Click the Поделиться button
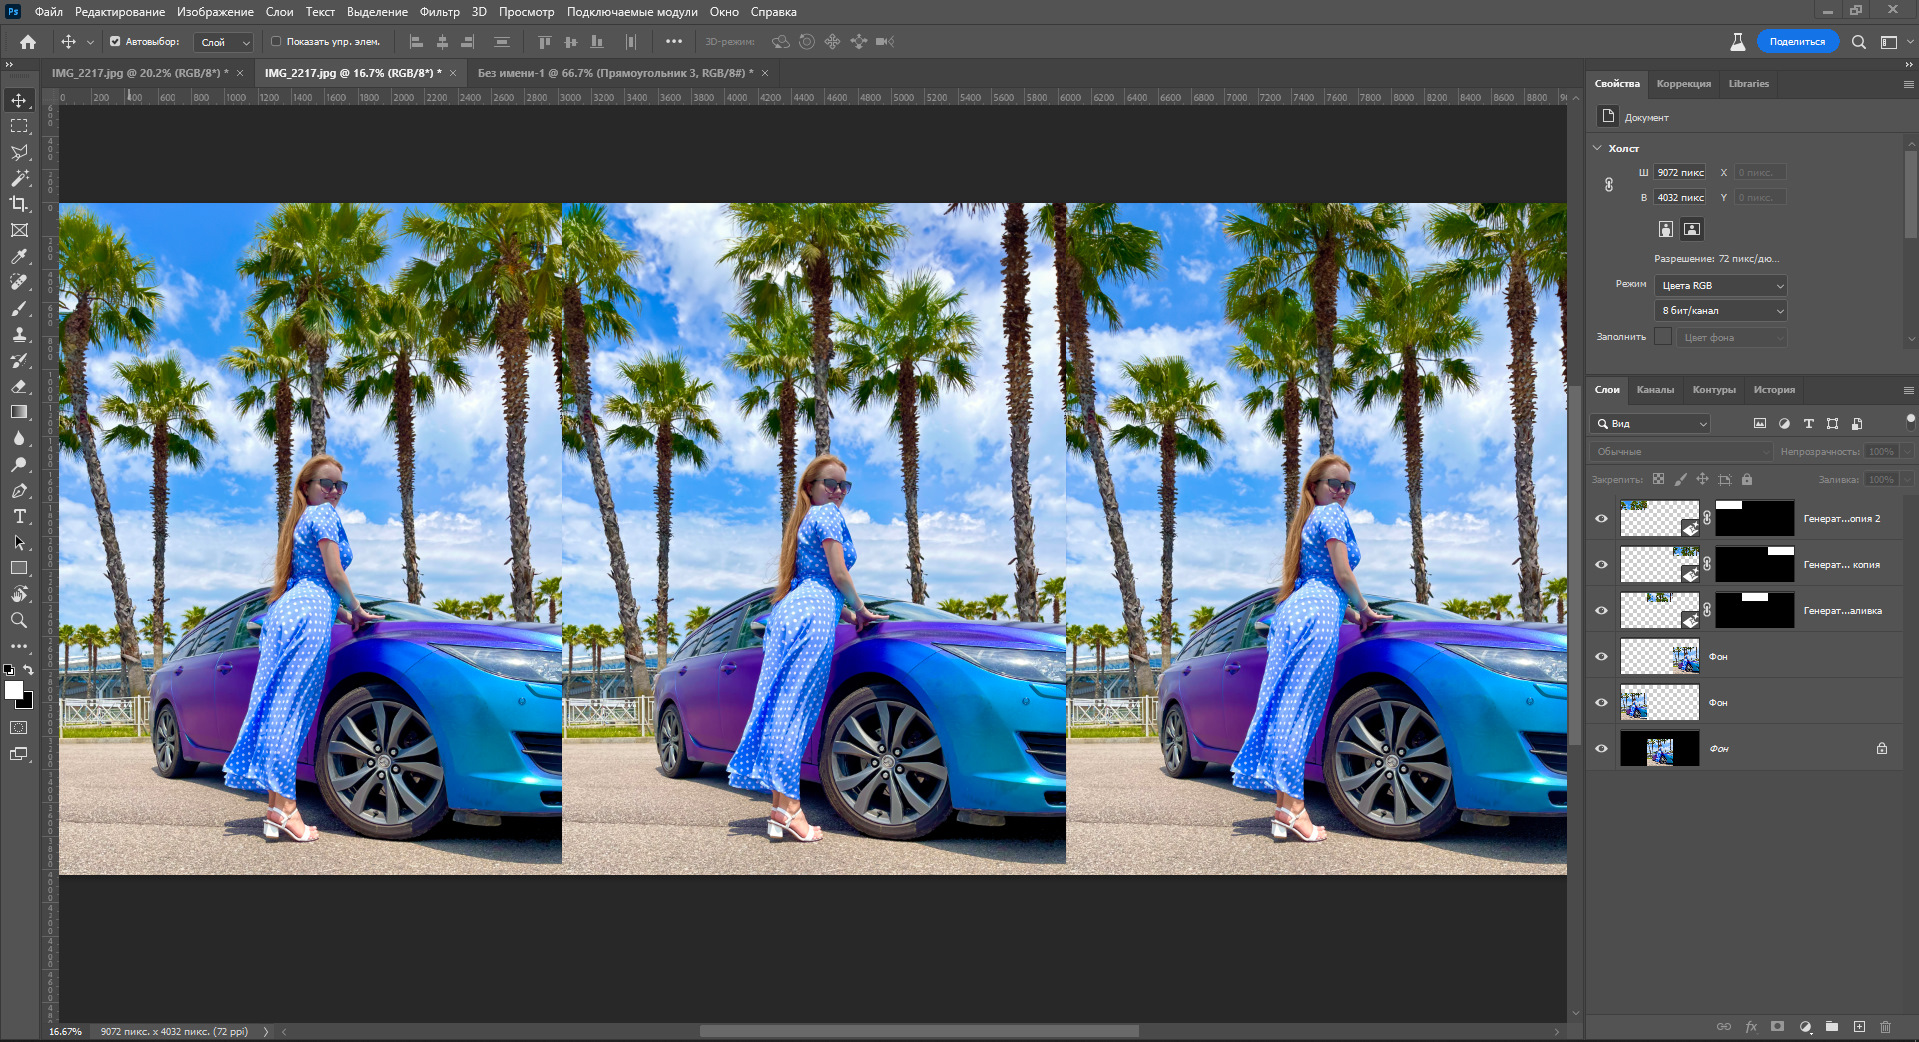1919x1042 pixels. (x=1797, y=42)
